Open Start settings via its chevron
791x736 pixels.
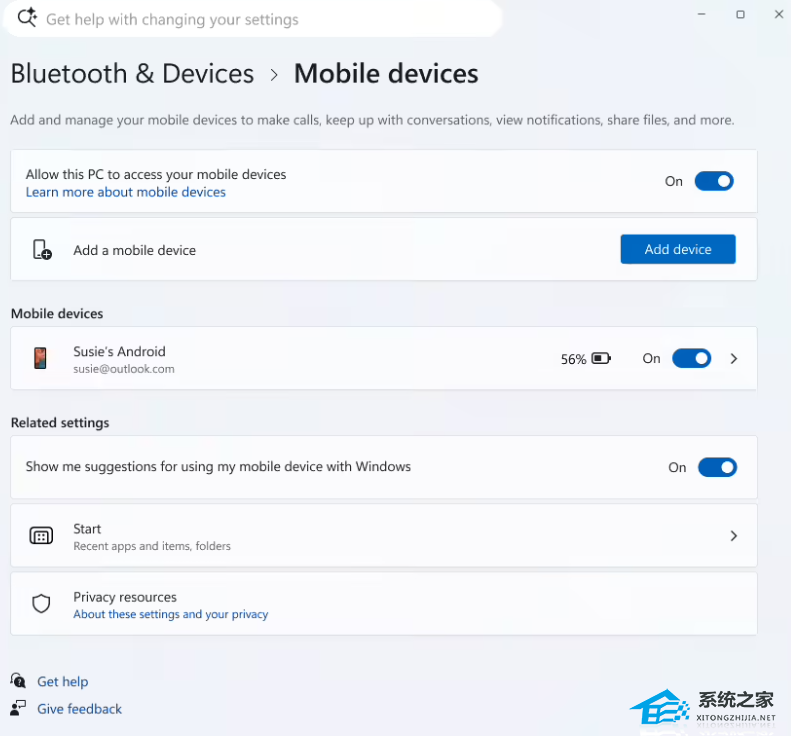tap(734, 536)
